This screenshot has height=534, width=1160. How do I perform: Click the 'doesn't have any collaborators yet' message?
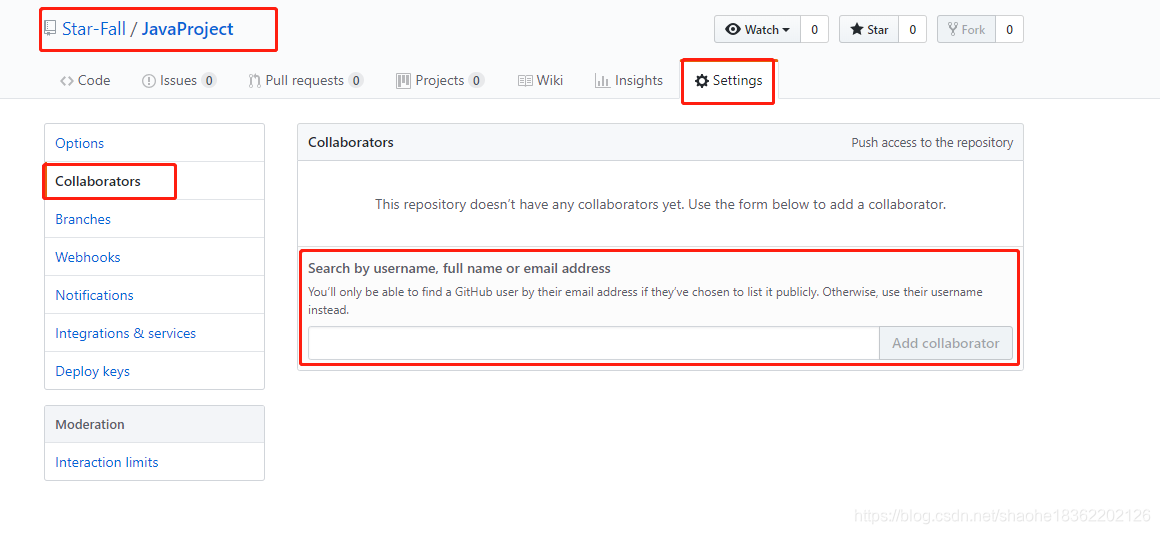tap(660, 204)
